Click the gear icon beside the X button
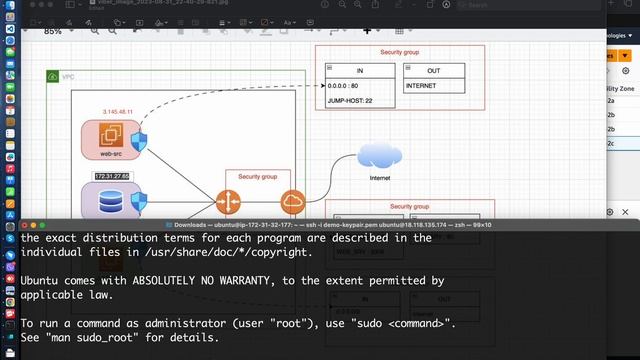 tap(610, 212)
